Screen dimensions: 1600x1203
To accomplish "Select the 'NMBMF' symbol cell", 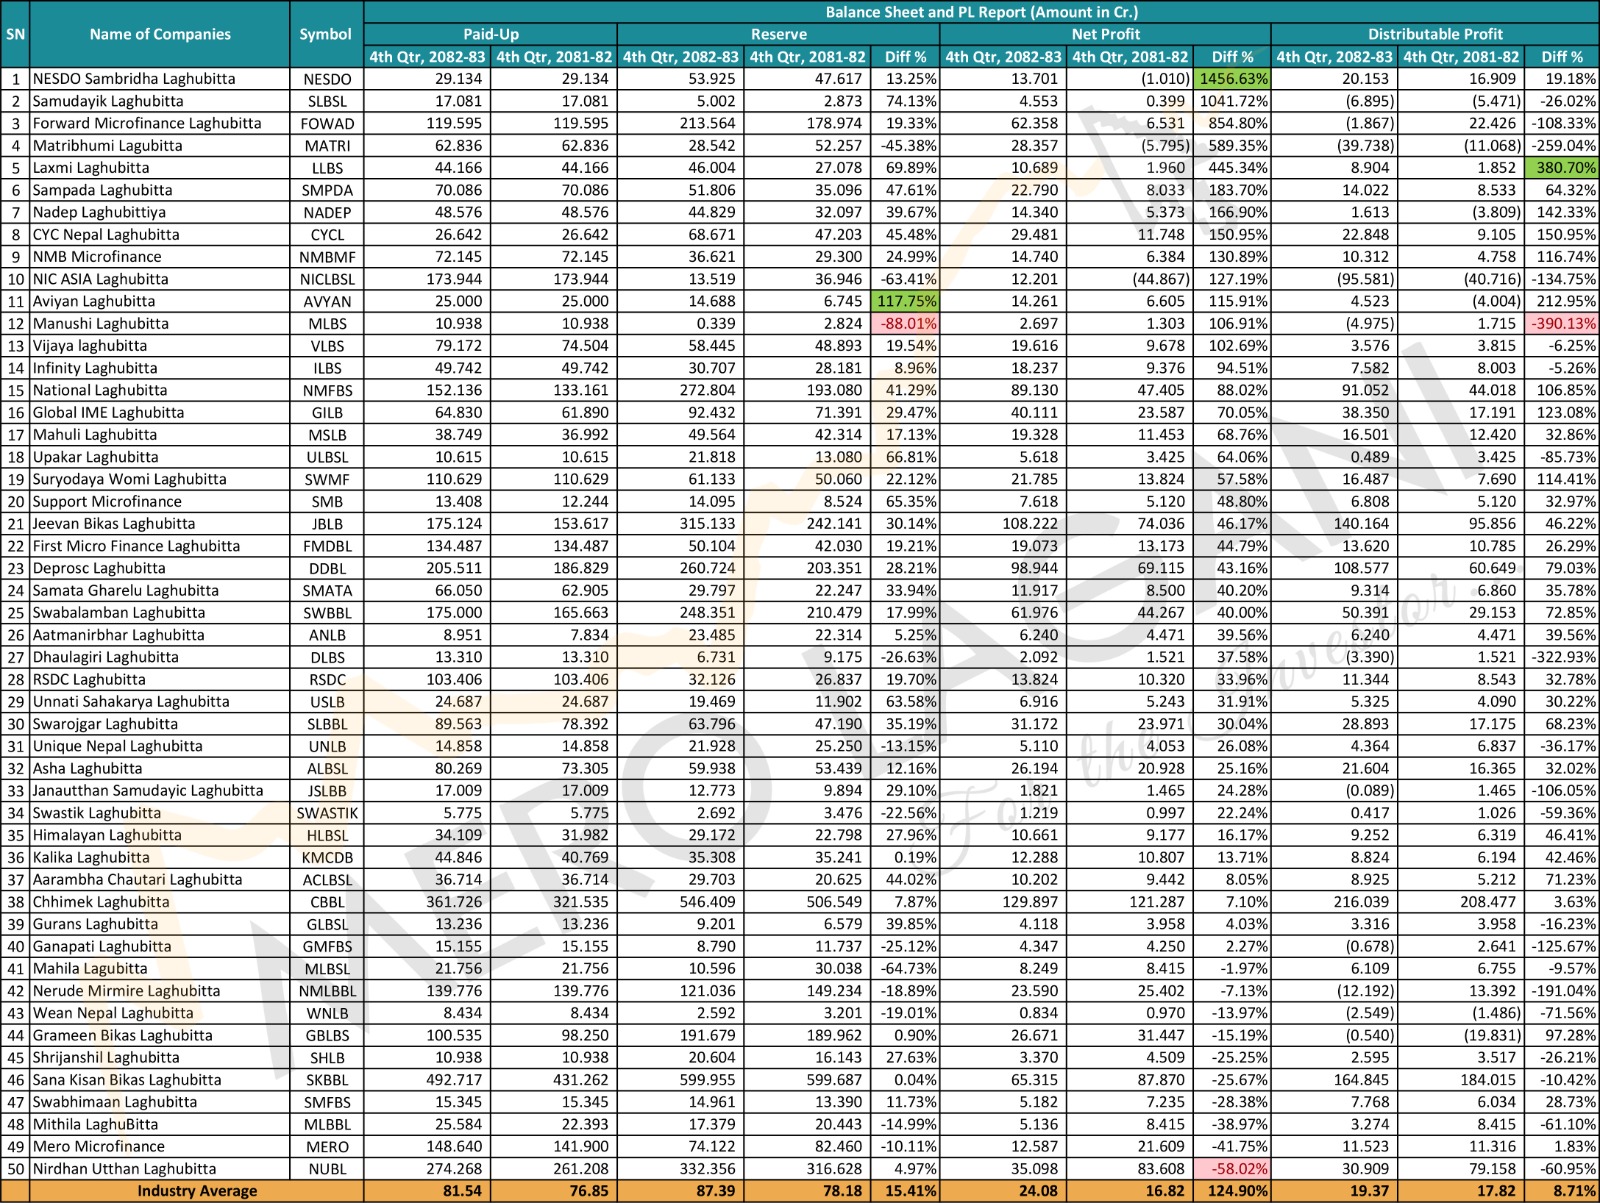I will [327, 257].
